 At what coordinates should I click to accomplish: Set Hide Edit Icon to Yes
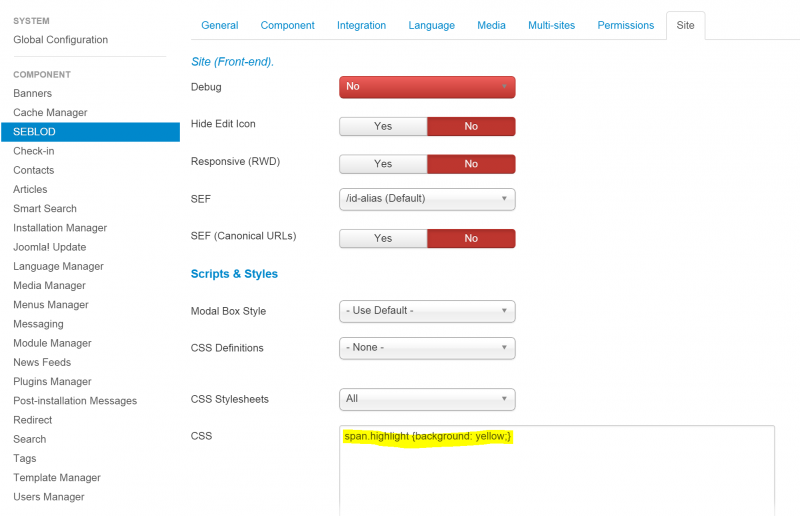(383, 126)
